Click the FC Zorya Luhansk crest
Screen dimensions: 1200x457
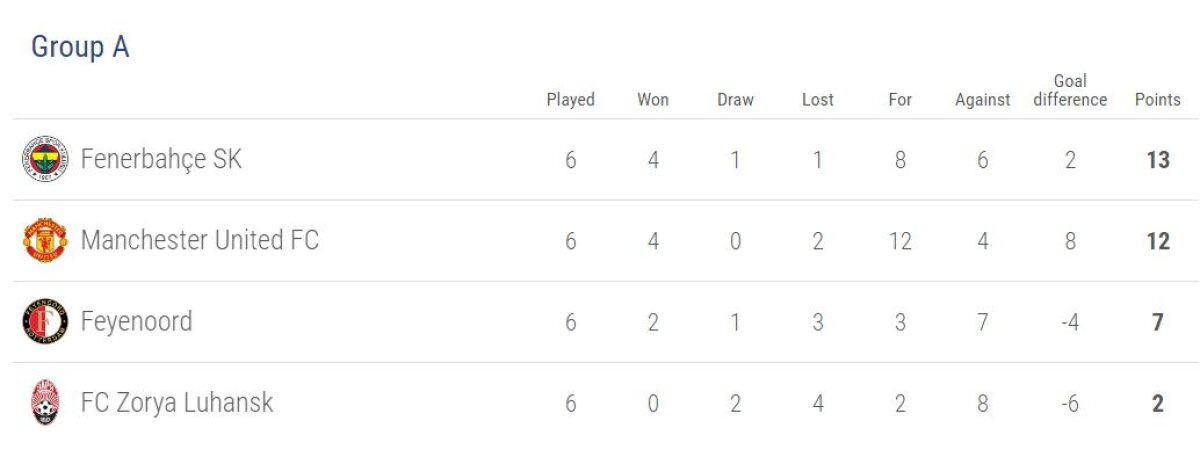click(x=45, y=403)
